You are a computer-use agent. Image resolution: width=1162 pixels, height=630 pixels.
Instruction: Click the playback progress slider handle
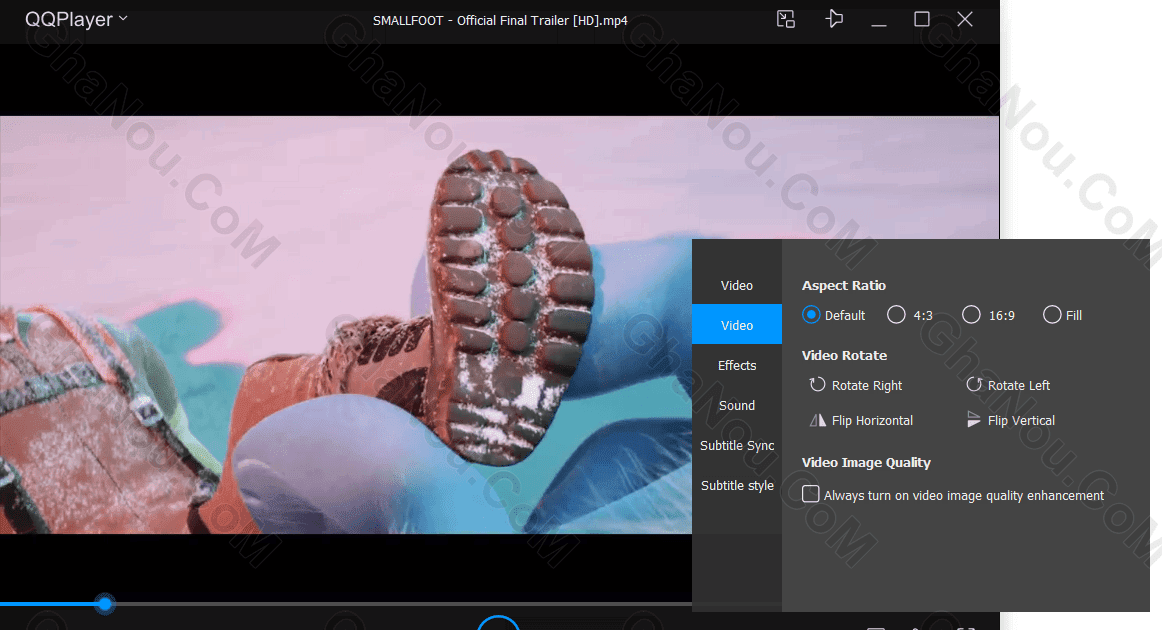pos(105,604)
